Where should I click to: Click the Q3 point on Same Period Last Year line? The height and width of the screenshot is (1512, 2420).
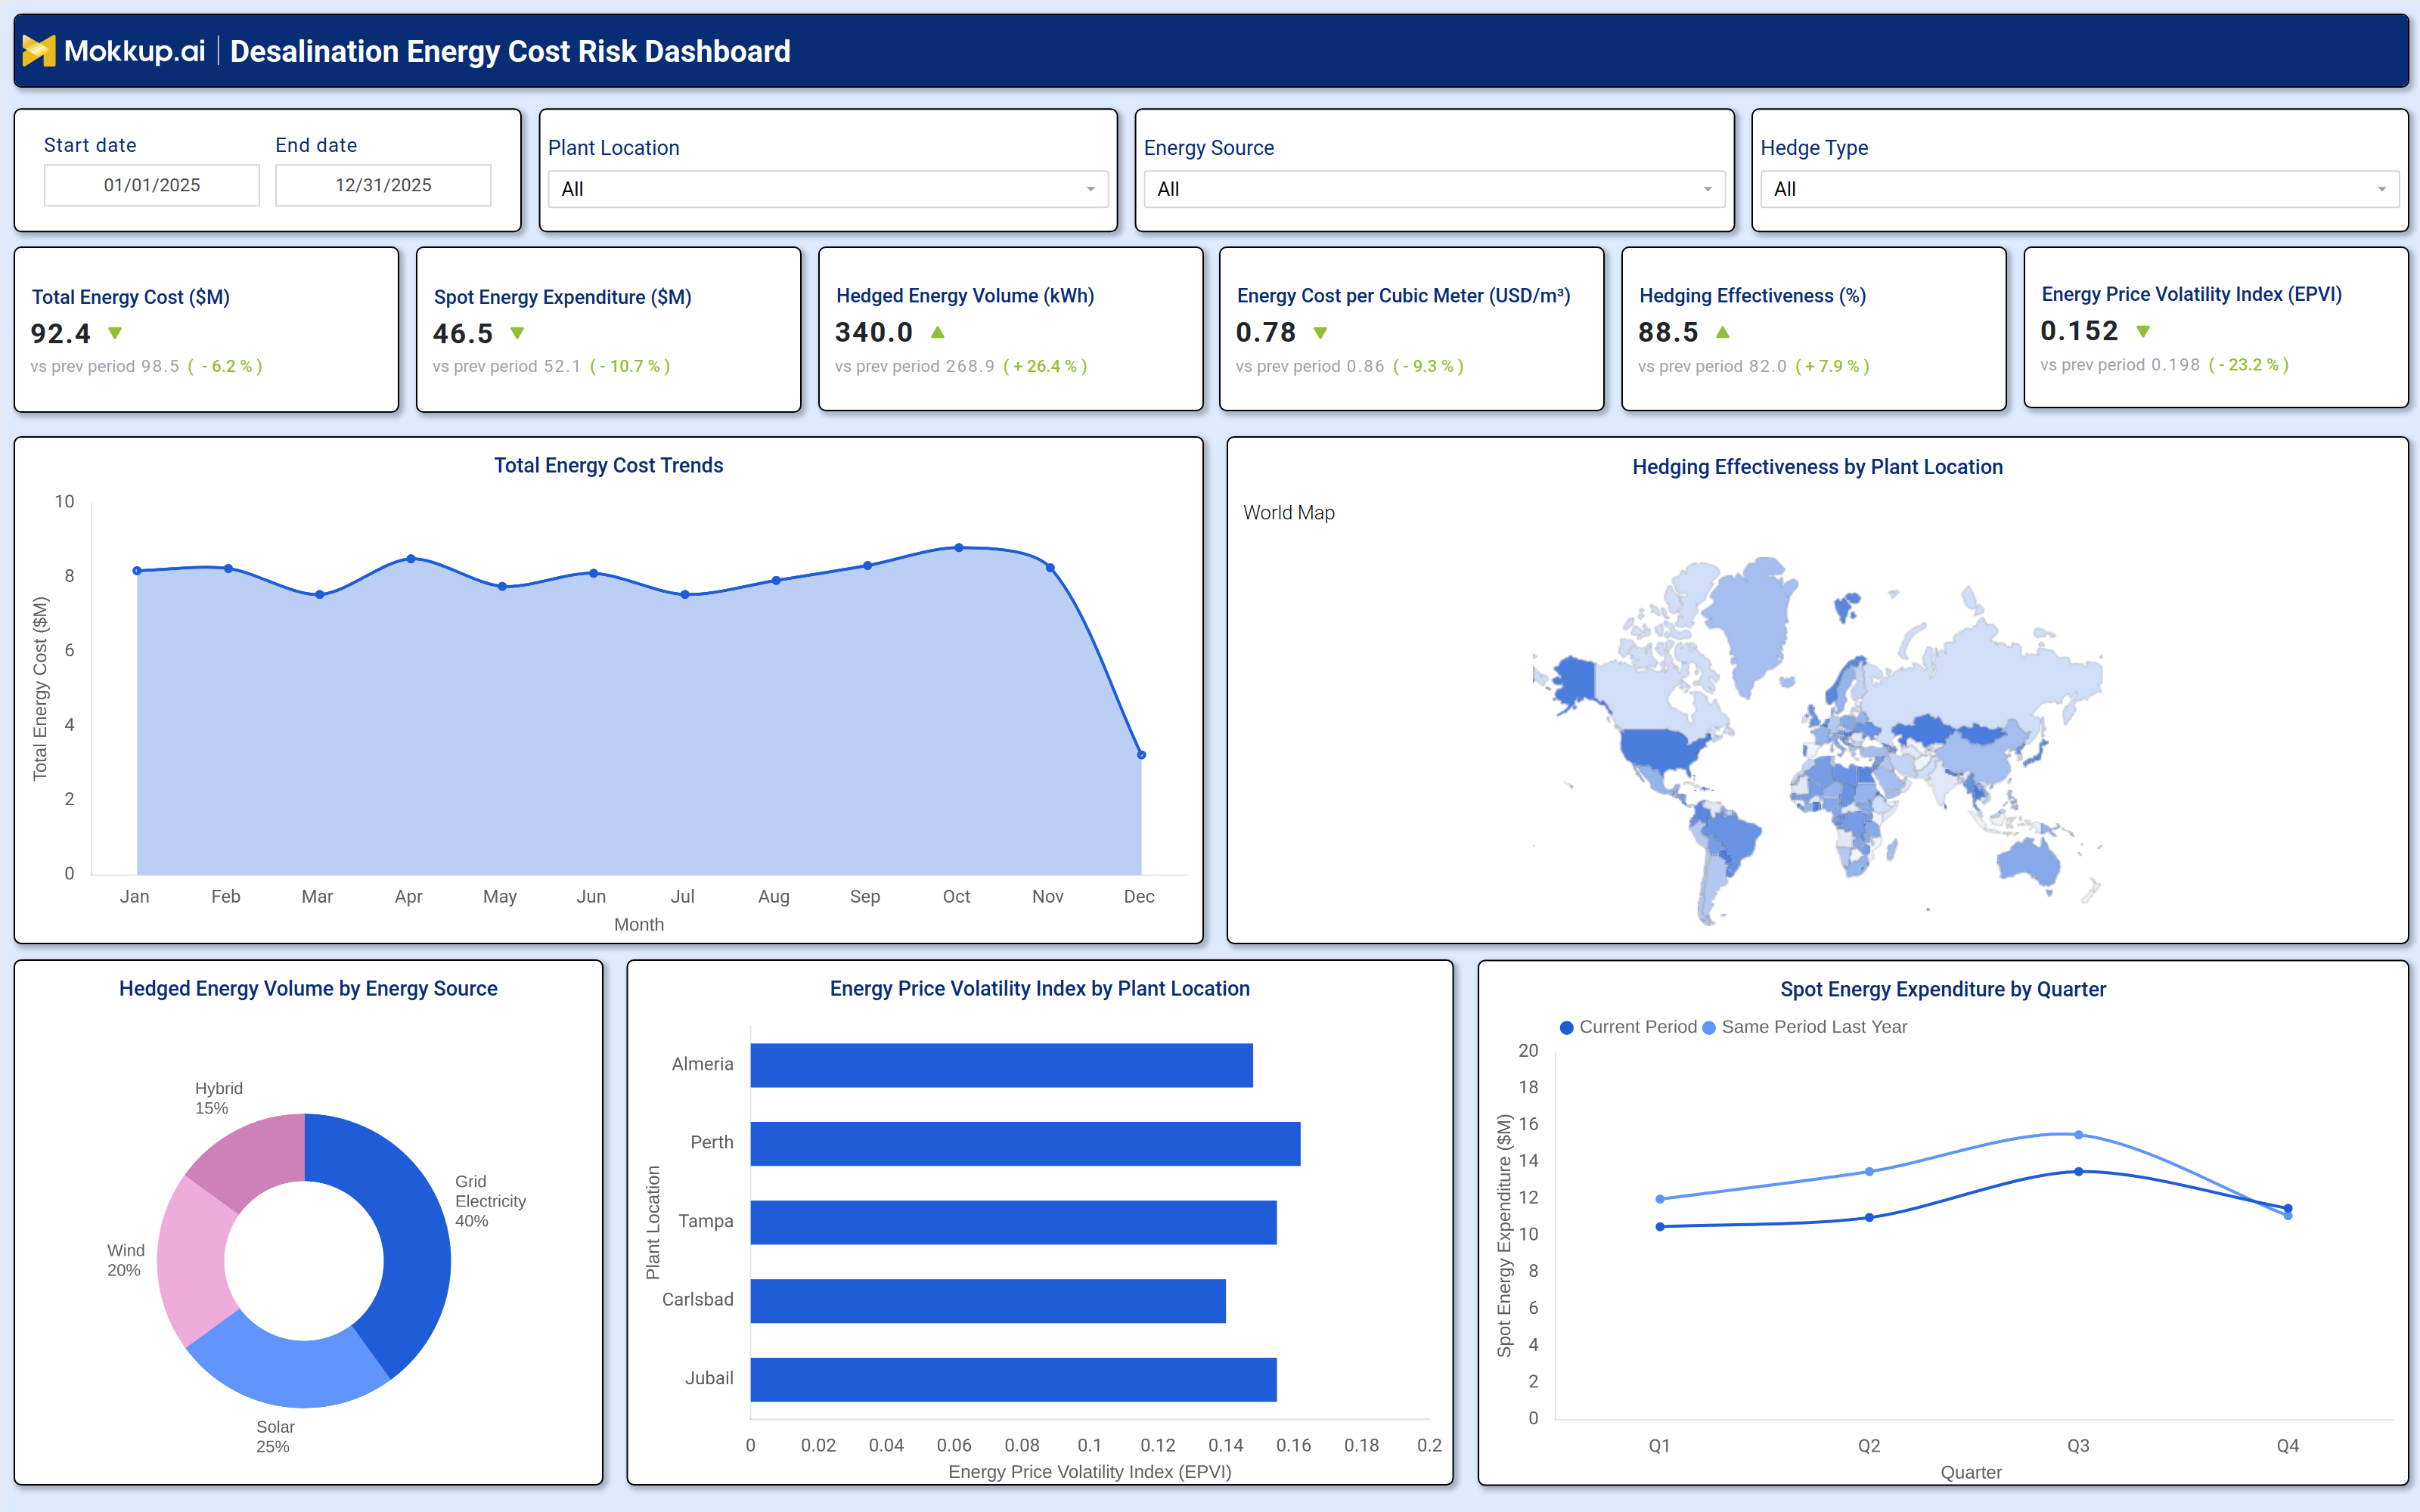(2078, 1135)
